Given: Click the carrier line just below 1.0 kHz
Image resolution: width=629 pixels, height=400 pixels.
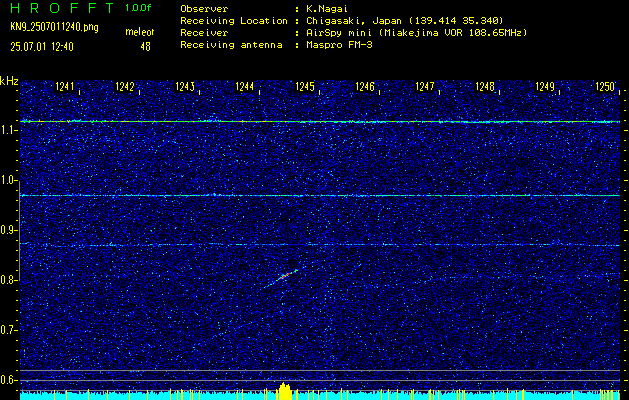Looking at the screenshot, I should click(320, 195).
